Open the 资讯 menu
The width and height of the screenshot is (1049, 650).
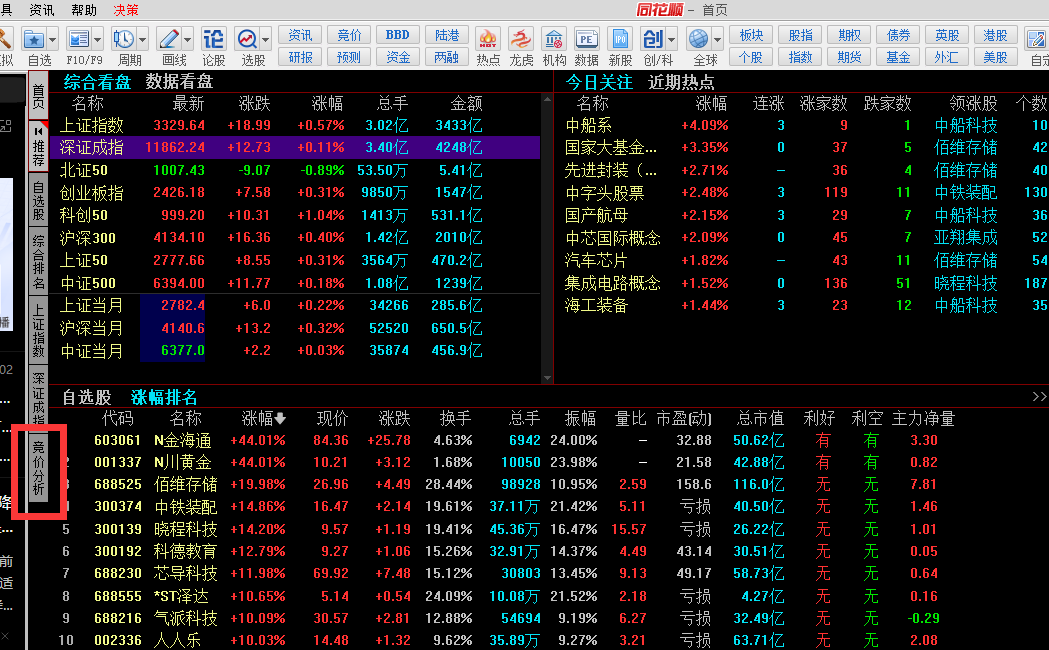point(42,10)
